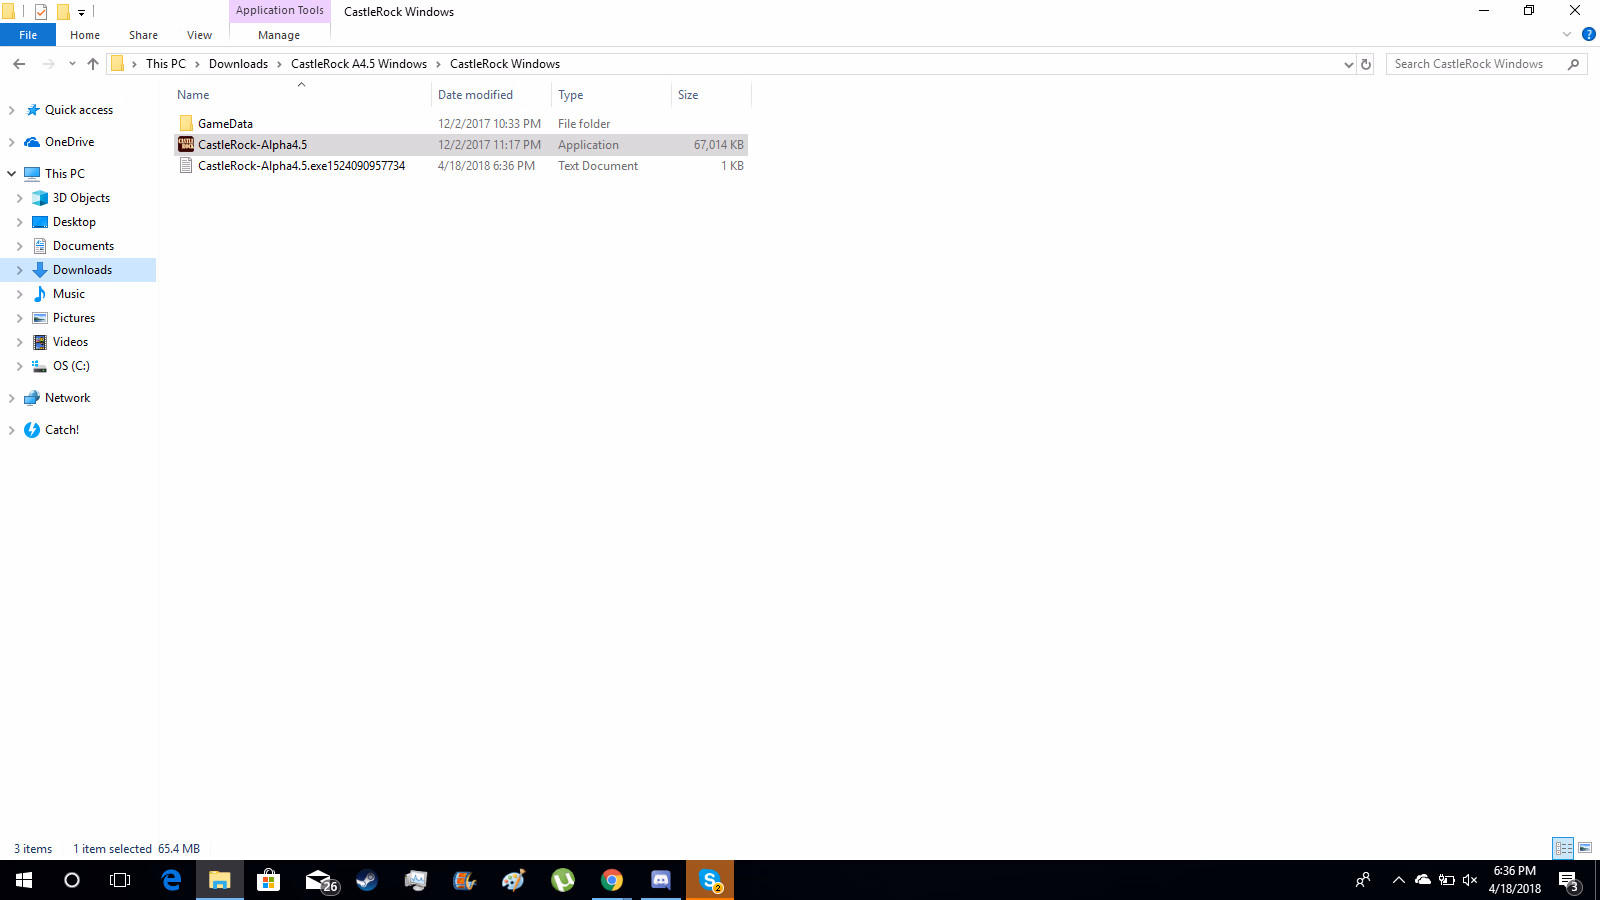Switch to large icons view button
The height and width of the screenshot is (900, 1600).
[x=1585, y=848]
